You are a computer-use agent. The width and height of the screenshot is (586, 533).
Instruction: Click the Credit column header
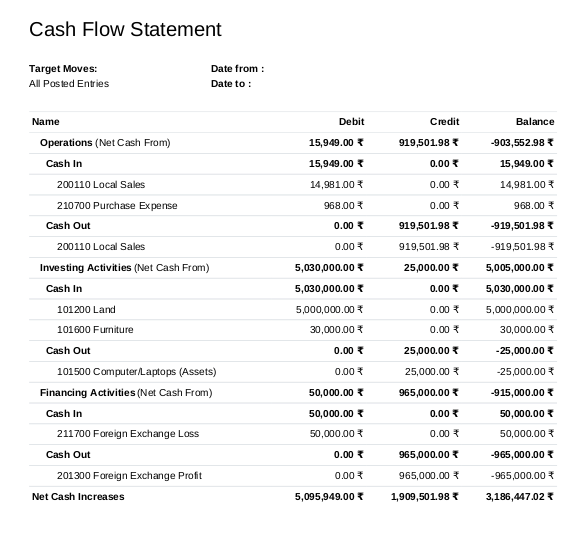click(x=444, y=122)
